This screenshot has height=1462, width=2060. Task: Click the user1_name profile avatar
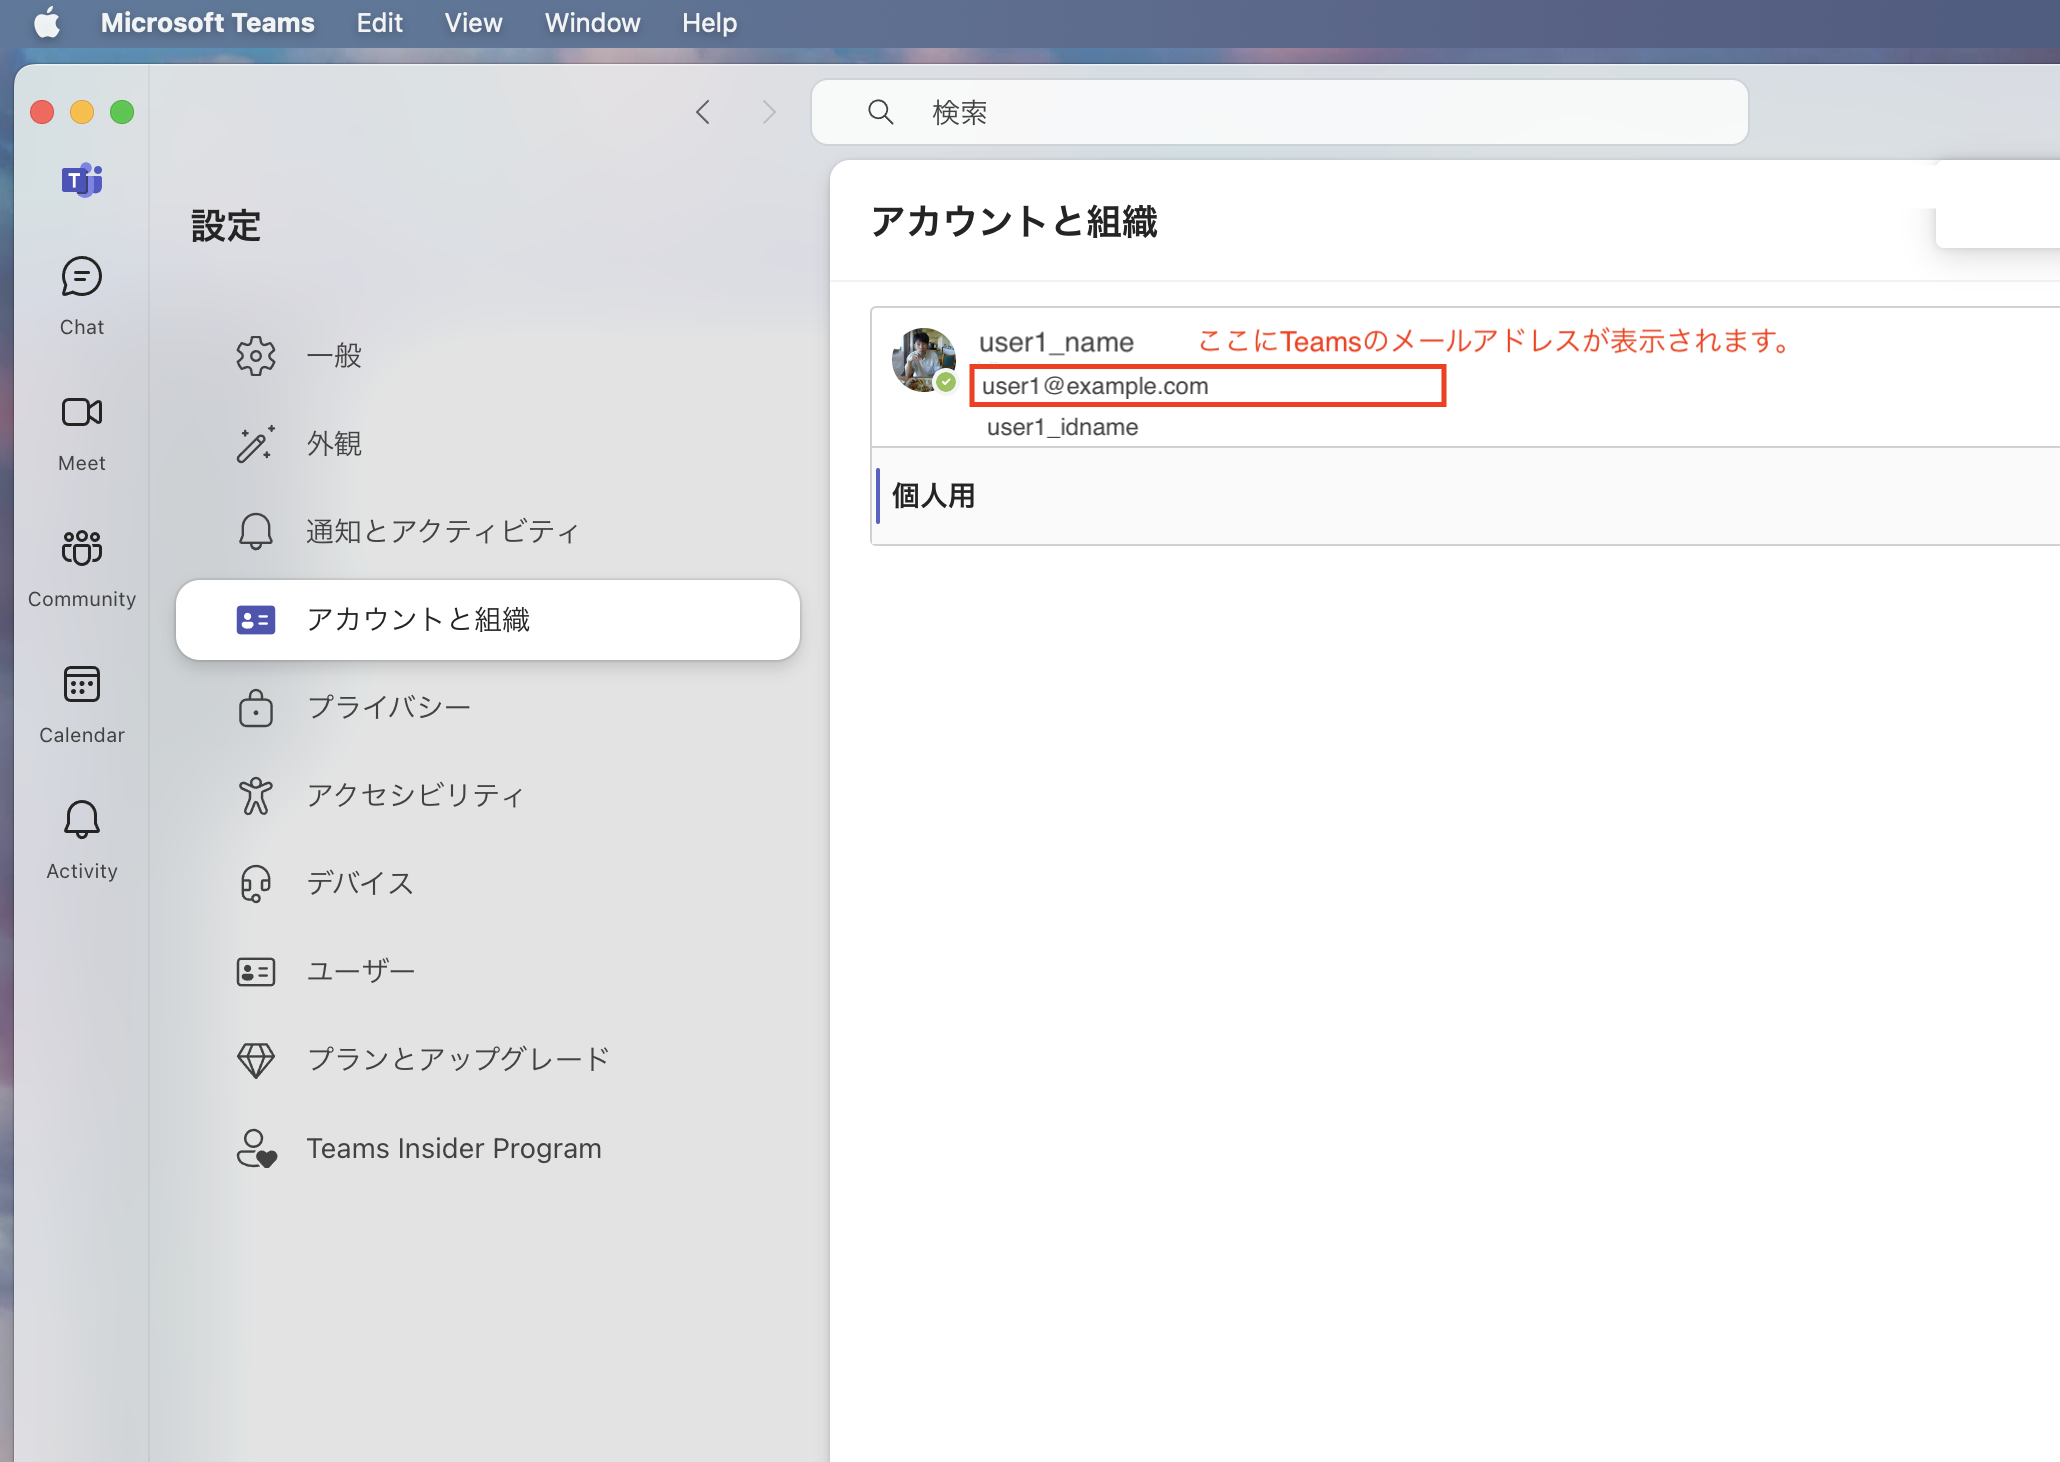[x=923, y=360]
